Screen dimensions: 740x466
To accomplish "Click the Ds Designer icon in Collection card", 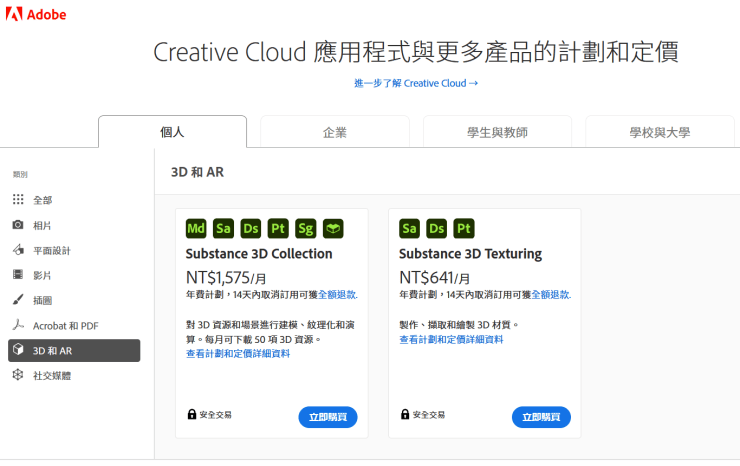I will click(251, 229).
